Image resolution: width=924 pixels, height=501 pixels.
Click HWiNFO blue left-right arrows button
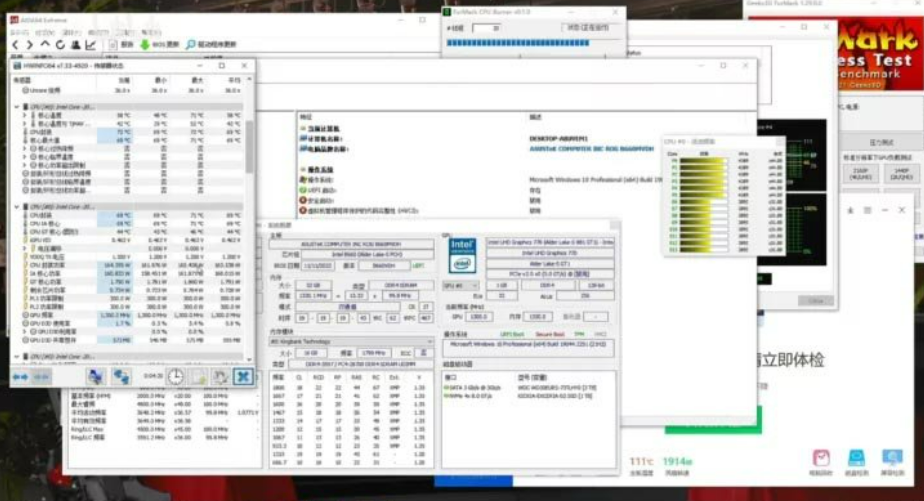(x=20, y=377)
